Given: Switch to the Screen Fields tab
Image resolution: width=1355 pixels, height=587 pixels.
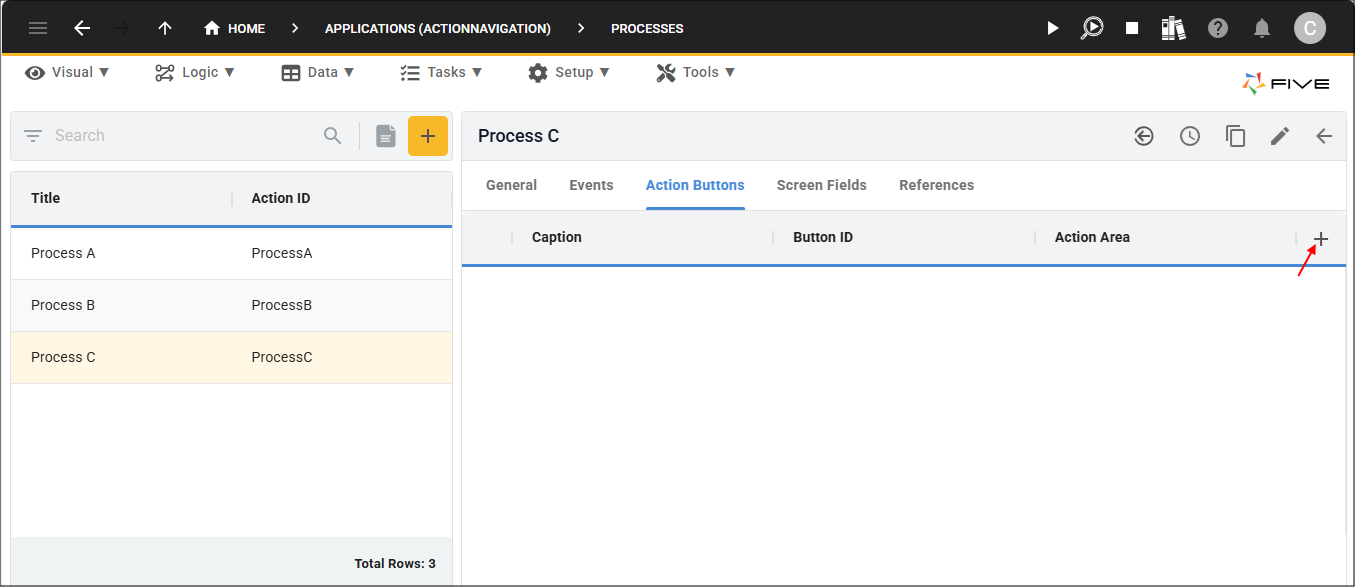Looking at the screenshot, I should click(x=821, y=185).
